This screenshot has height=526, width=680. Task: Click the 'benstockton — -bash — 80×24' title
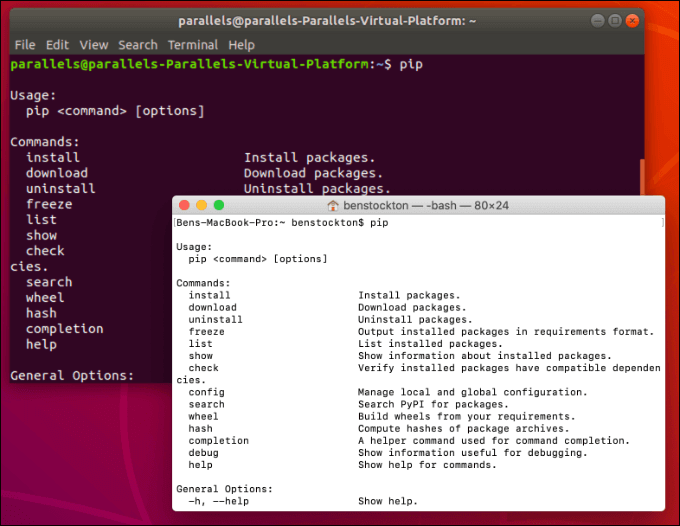click(426, 206)
